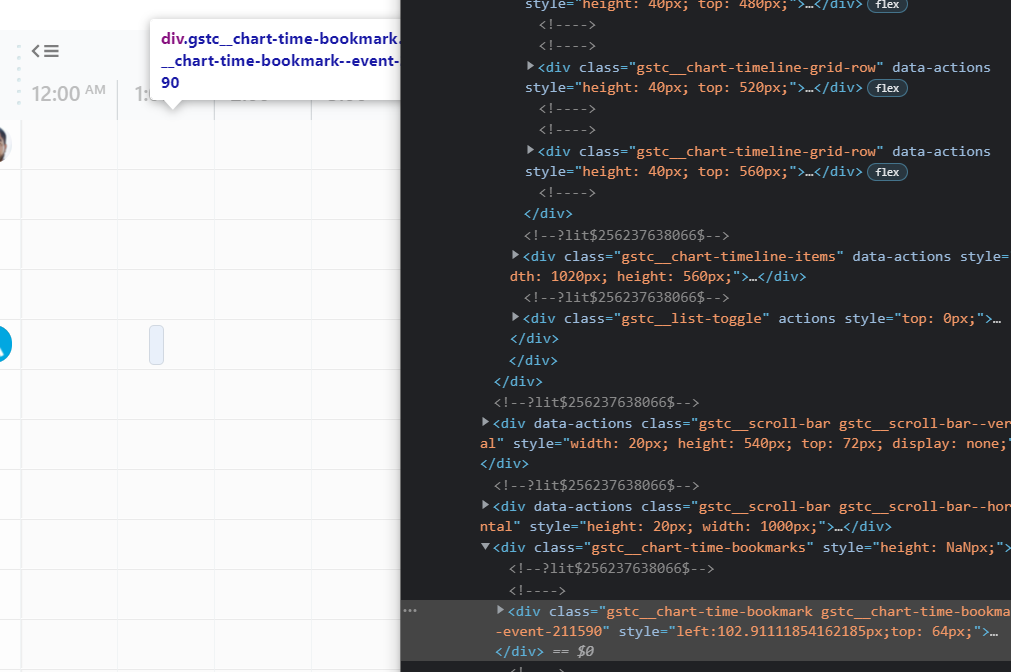This screenshot has width=1011, height=672.
Task: Expand the gstc__list-toggle div
Action: (x=515, y=318)
